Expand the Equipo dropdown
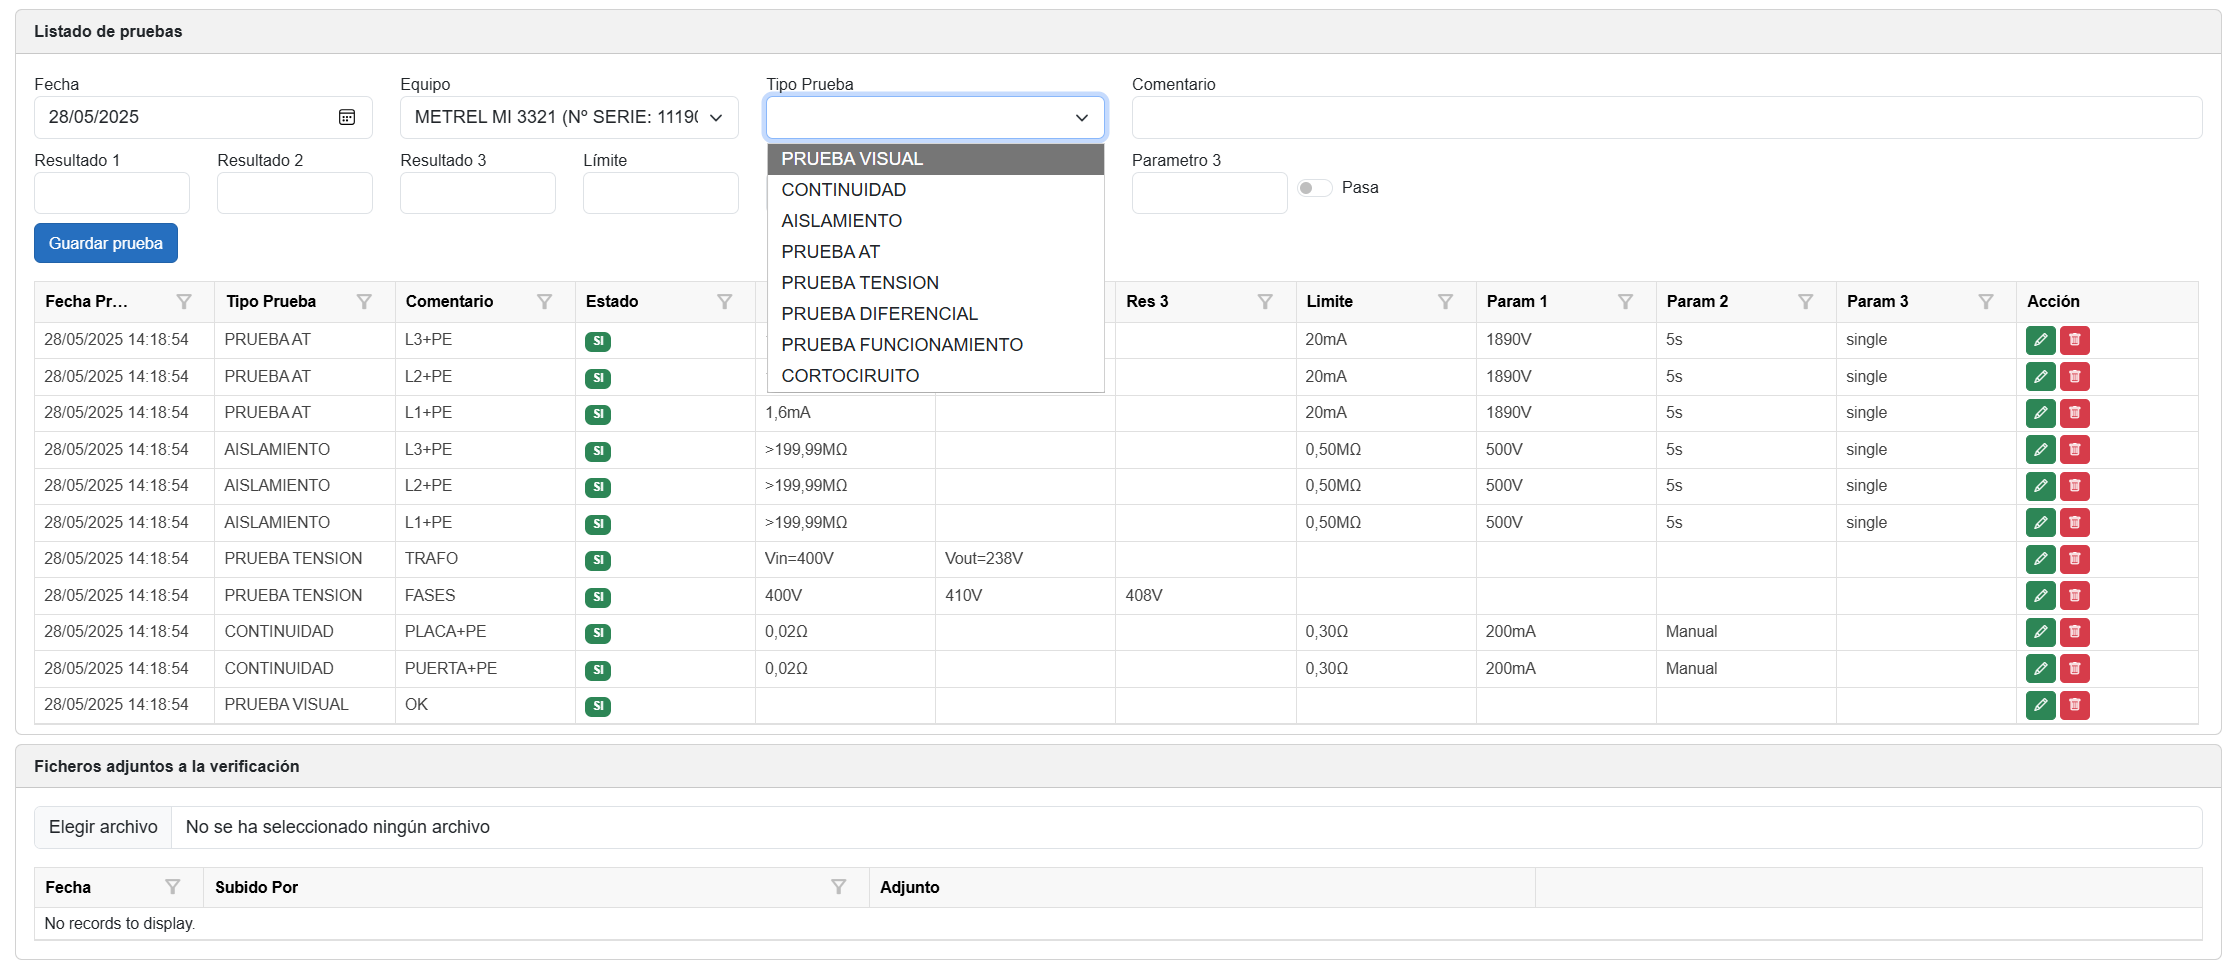 (568, 118)
